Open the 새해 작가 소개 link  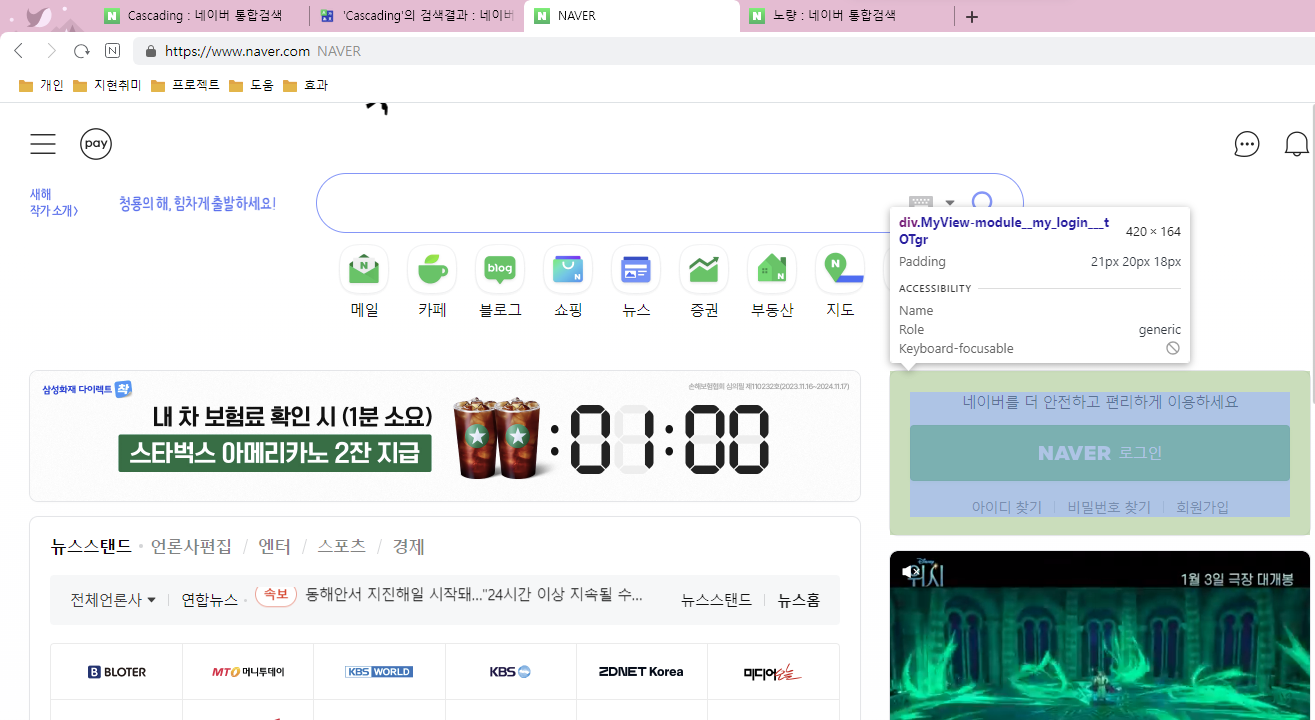coord(54,202)
